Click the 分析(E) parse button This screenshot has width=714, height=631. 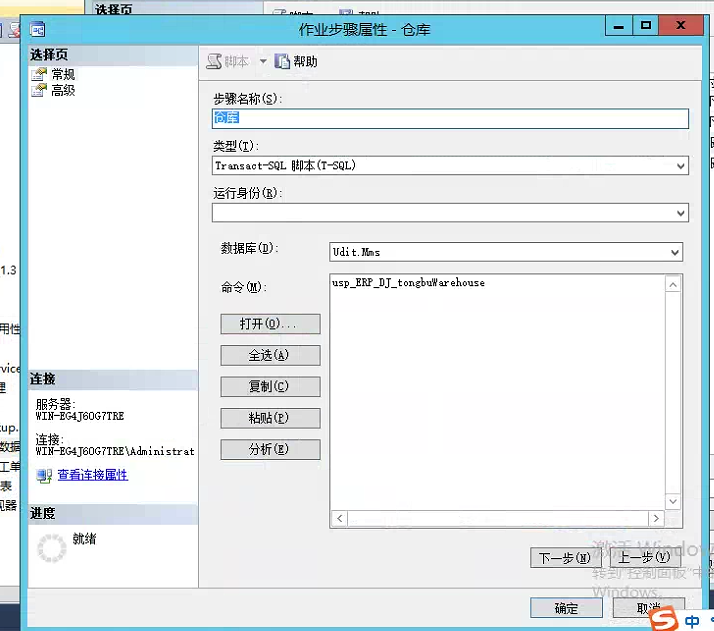point(270,450)
